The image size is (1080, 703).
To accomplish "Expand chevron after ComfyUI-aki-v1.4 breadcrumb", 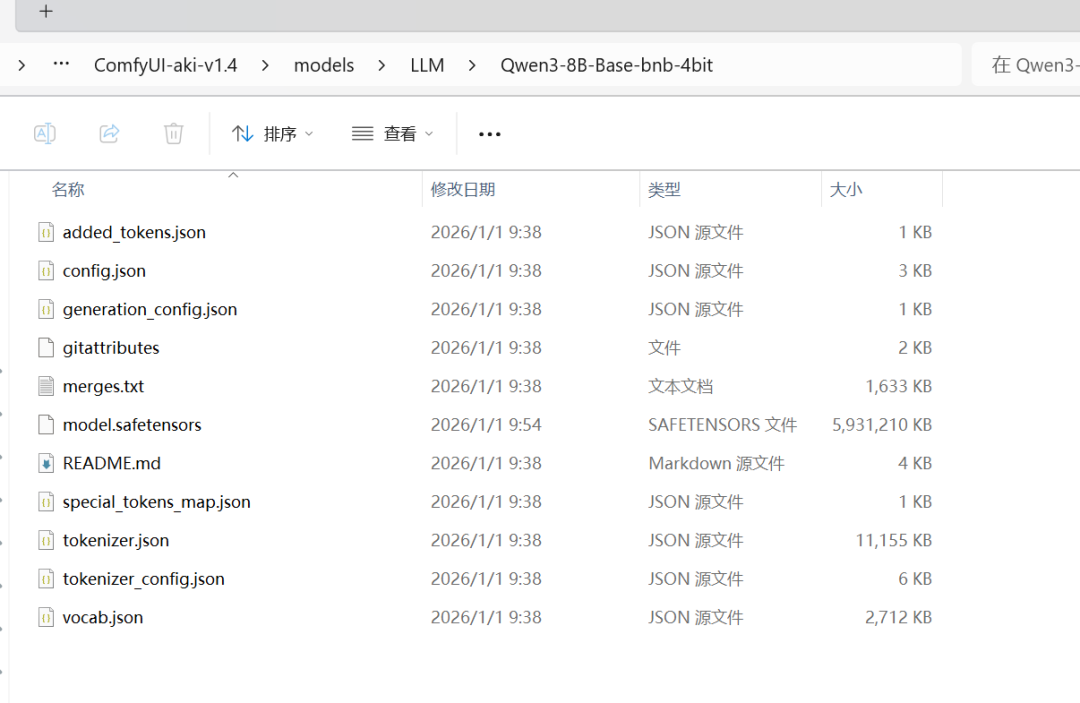I will (265, 66).
